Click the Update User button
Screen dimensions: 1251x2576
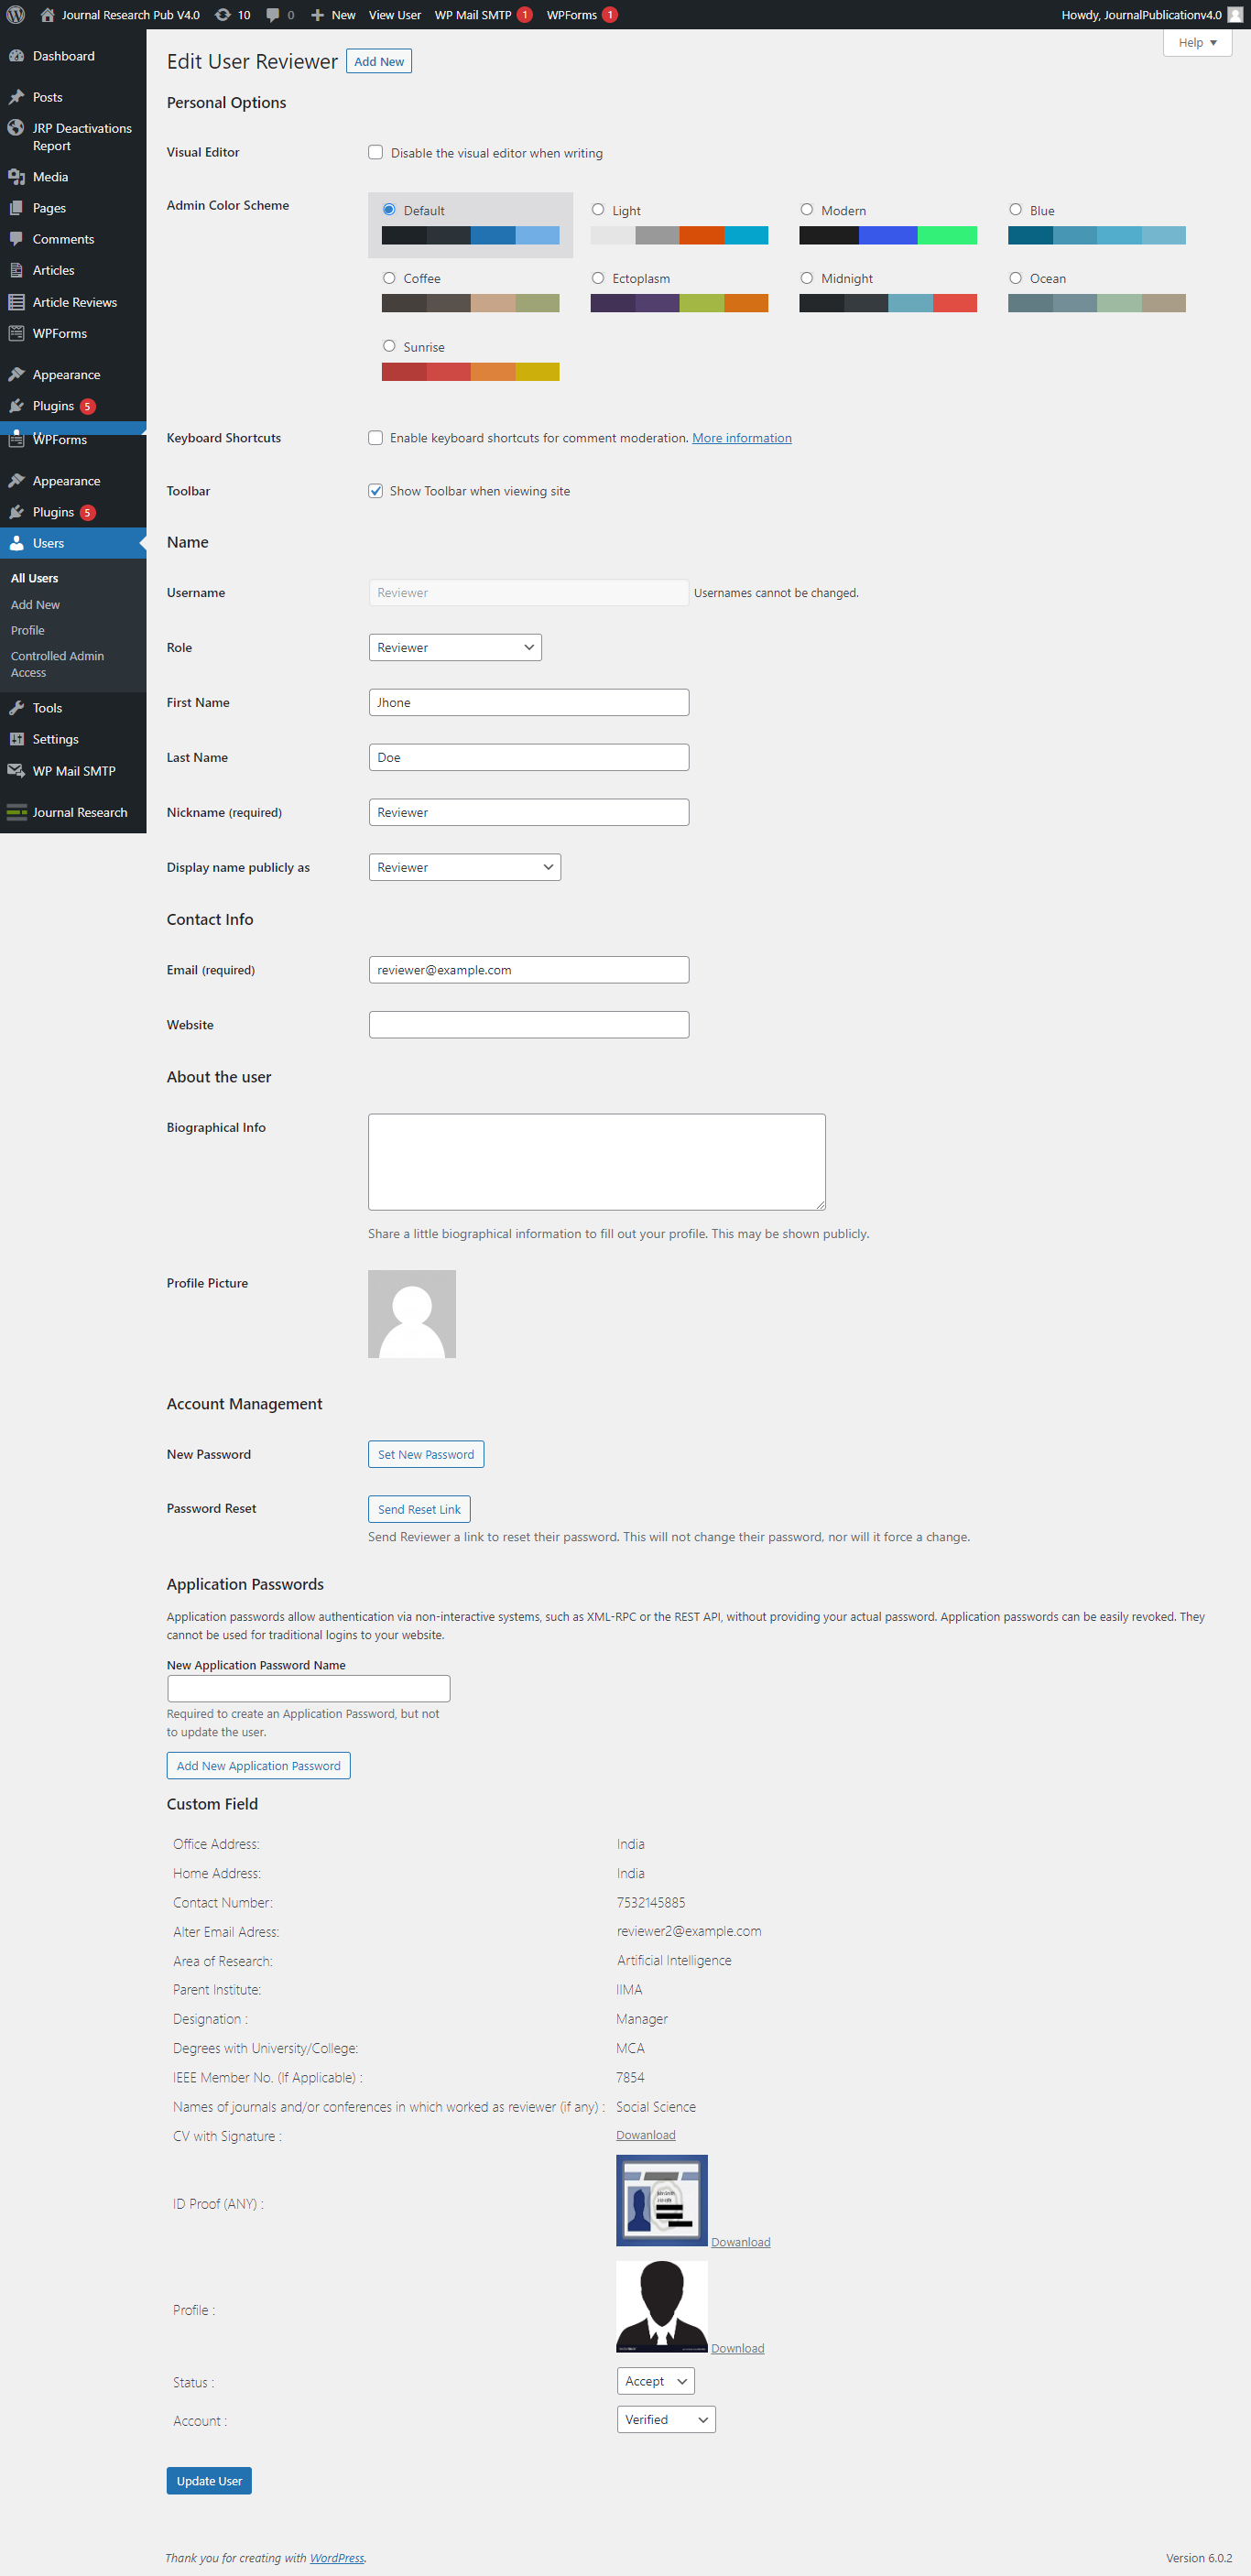[209, 2481]
